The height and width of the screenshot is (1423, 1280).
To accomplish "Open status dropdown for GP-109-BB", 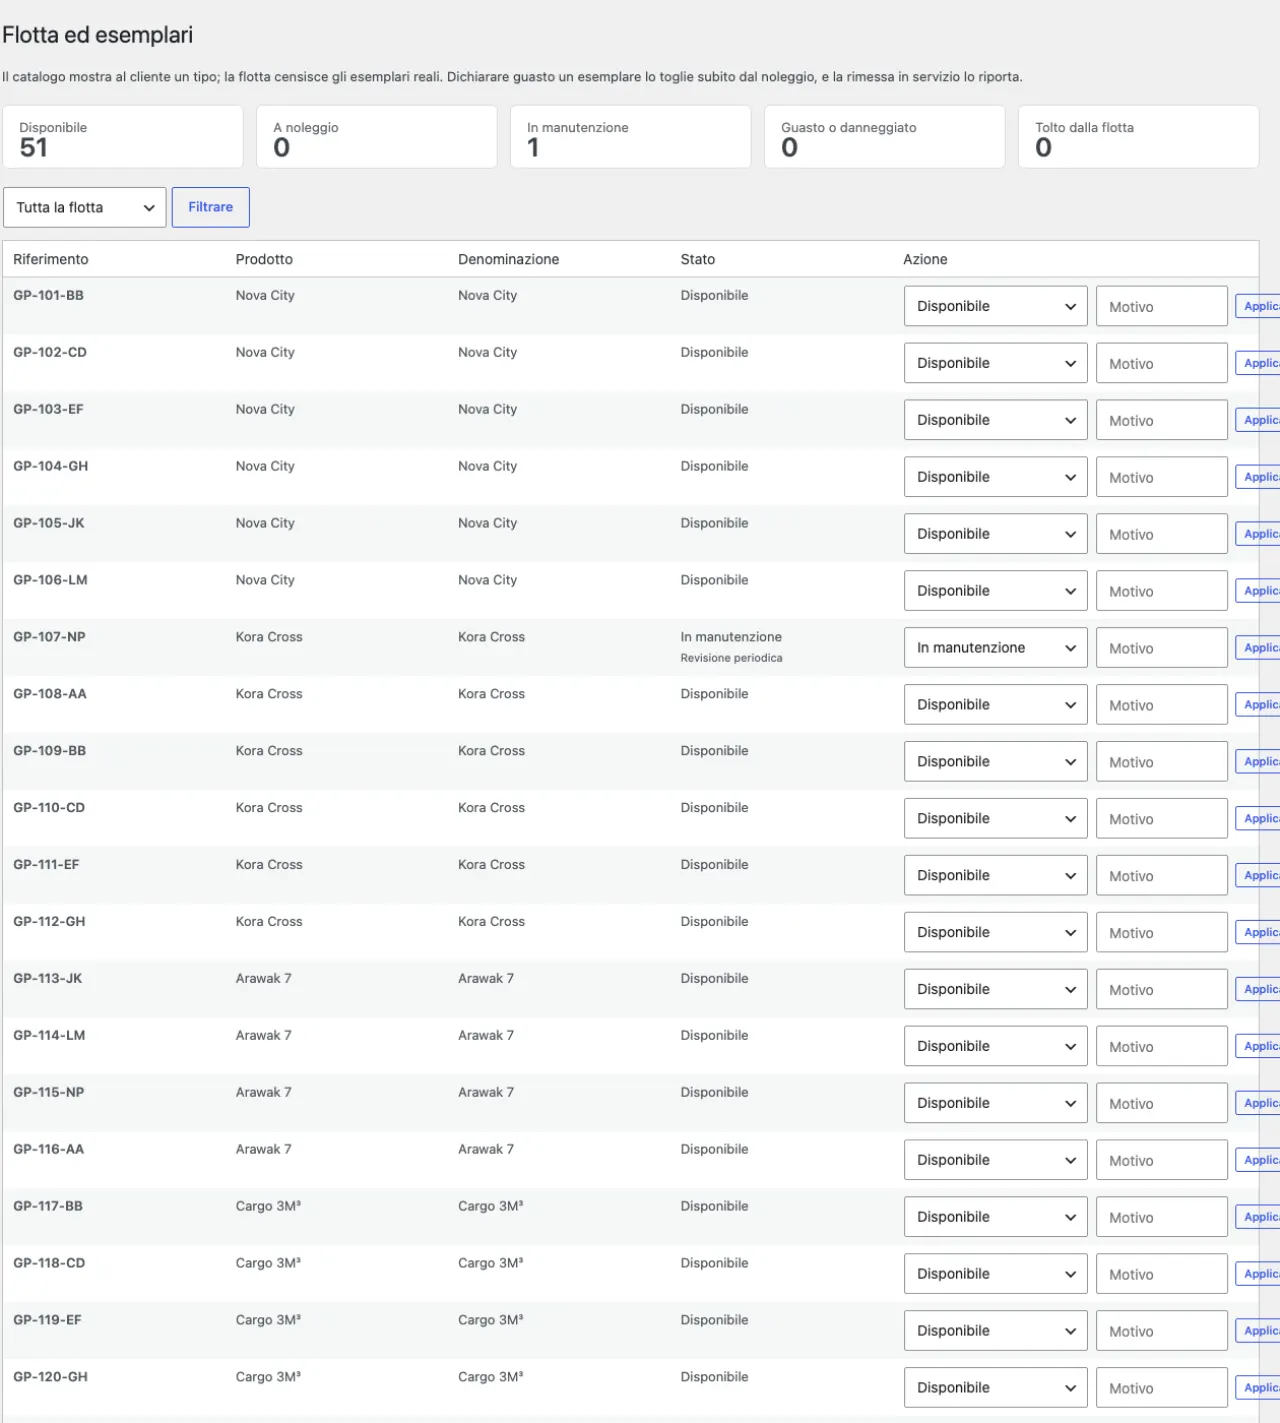I will click(x=995, y=761).
